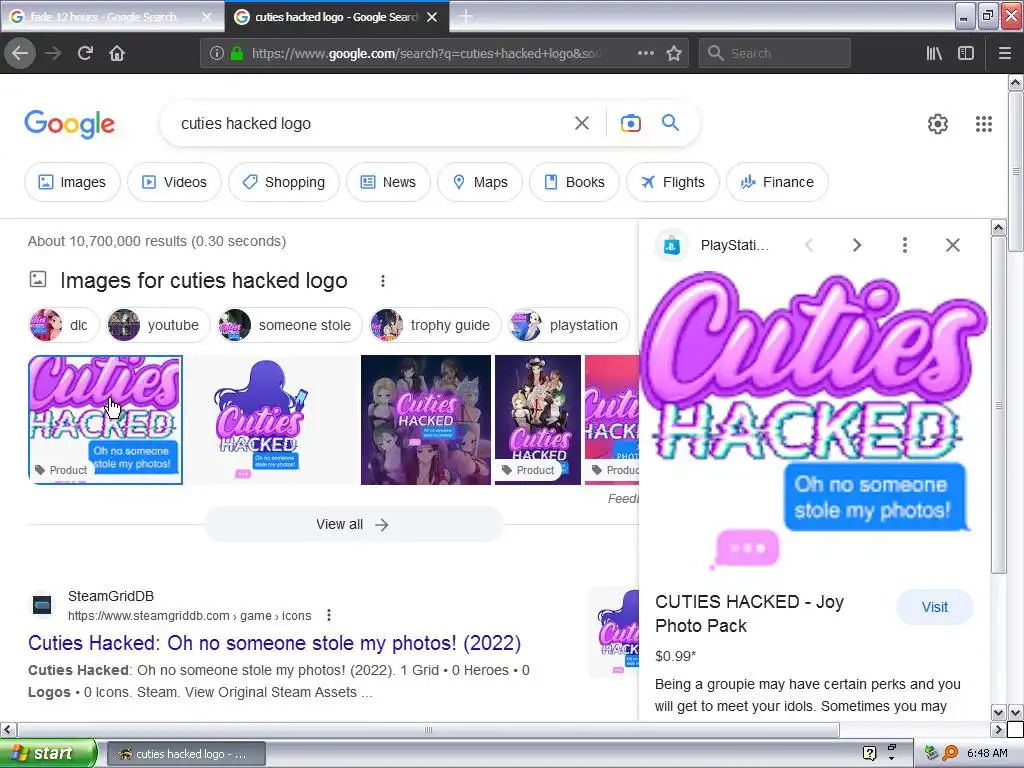The width and height of the screenshot is (1024, 768).
Task: Open fourth thumbnail with cowboy hat character
Action: coord(537,420)
